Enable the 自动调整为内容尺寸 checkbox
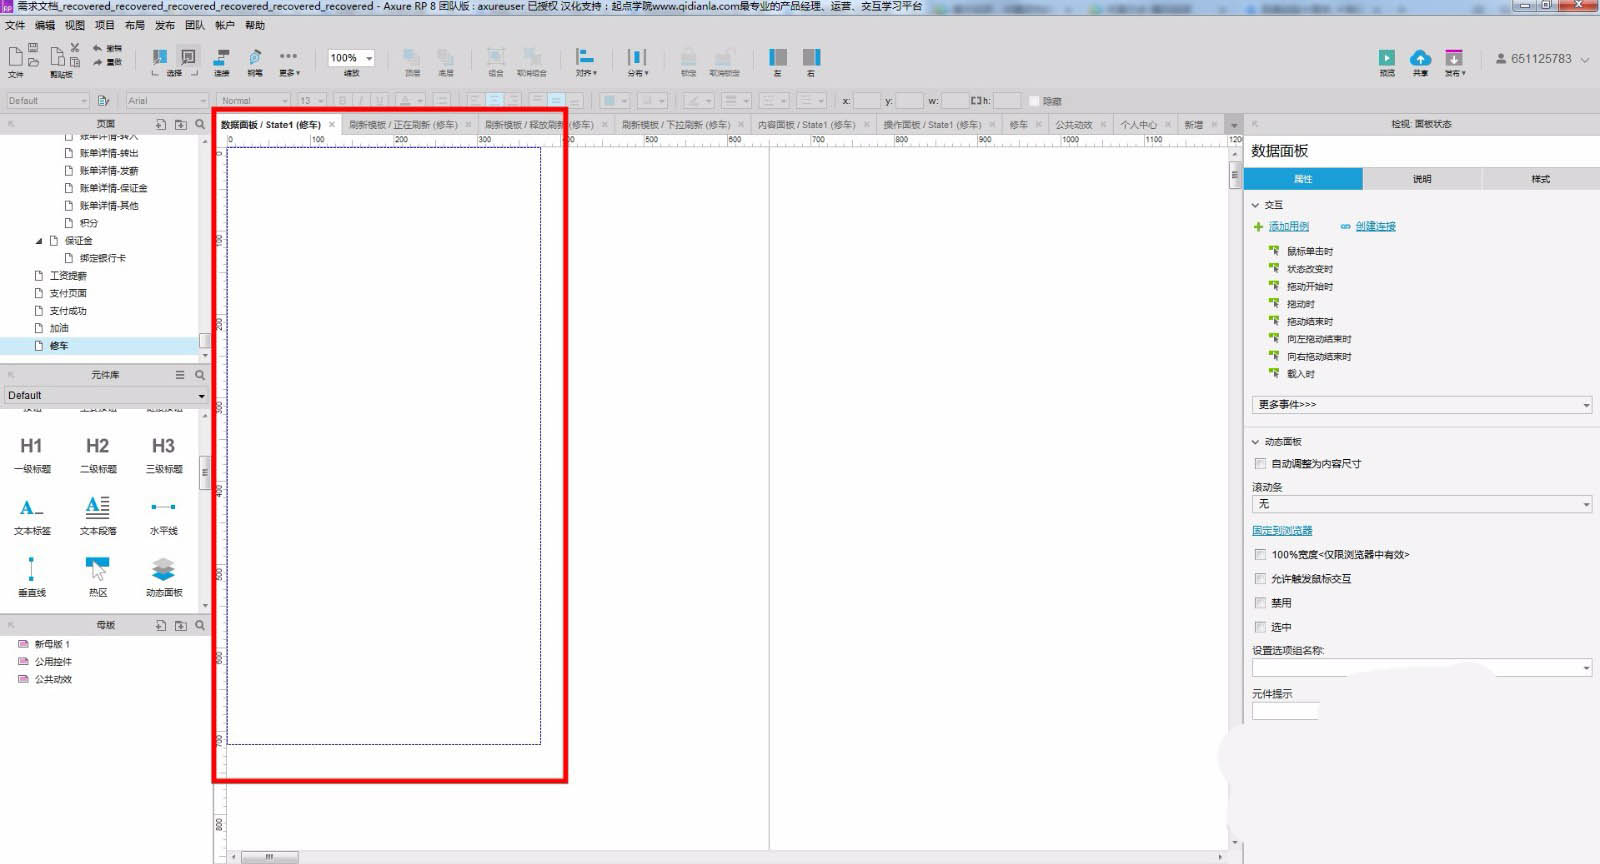This screenshot has width=1600, height=864. (x=1260, y=464)
